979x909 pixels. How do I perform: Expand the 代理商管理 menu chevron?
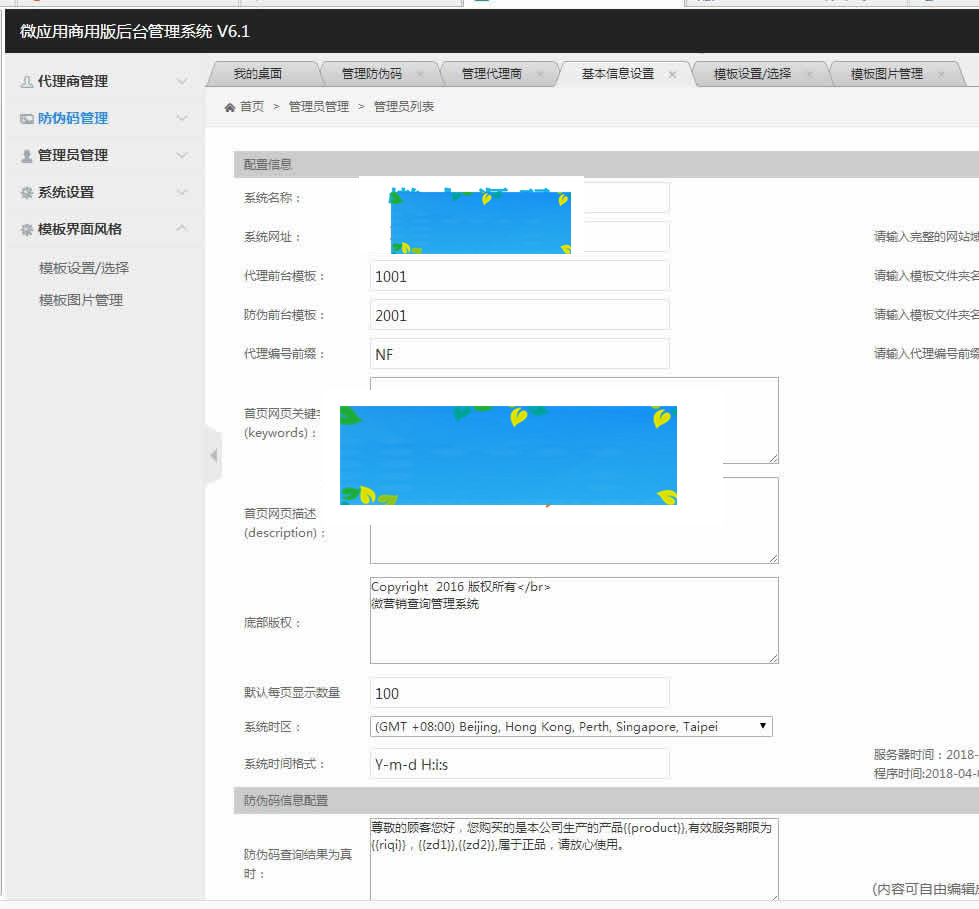(184, 82)
